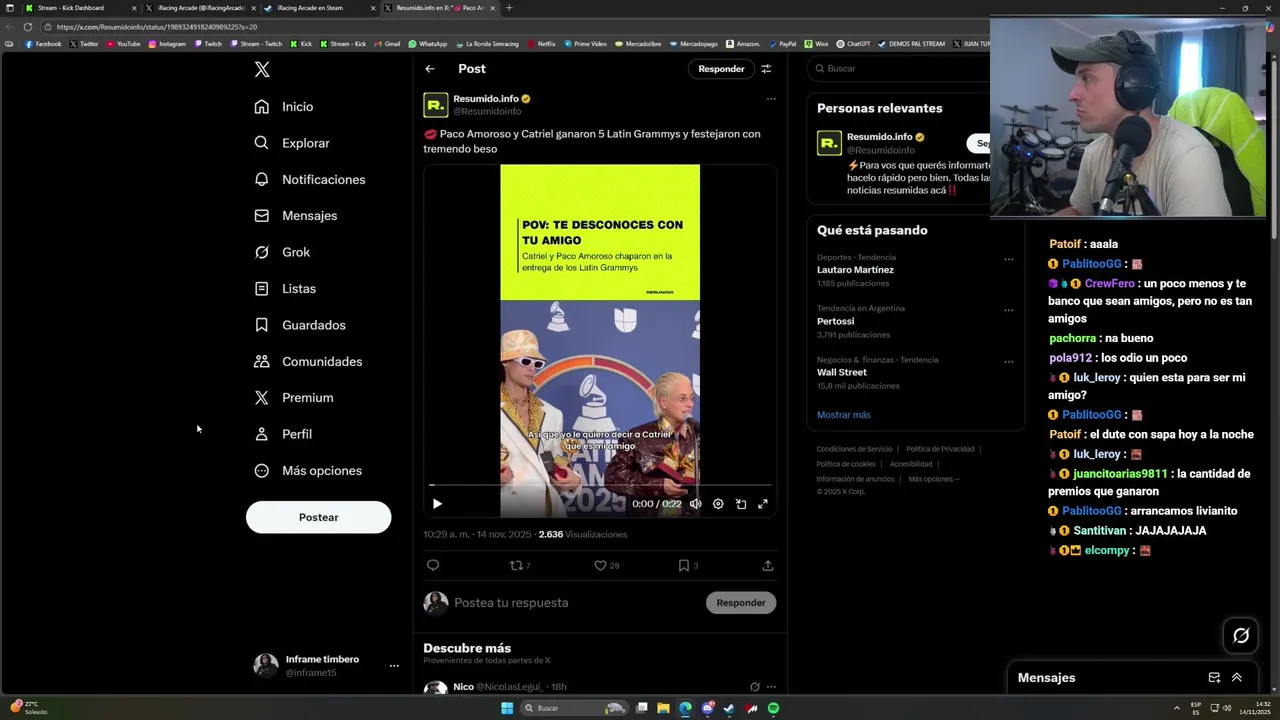Click the X logo above the sidebar
This screenshot has height=720, width=1280.
coord(262,69)
